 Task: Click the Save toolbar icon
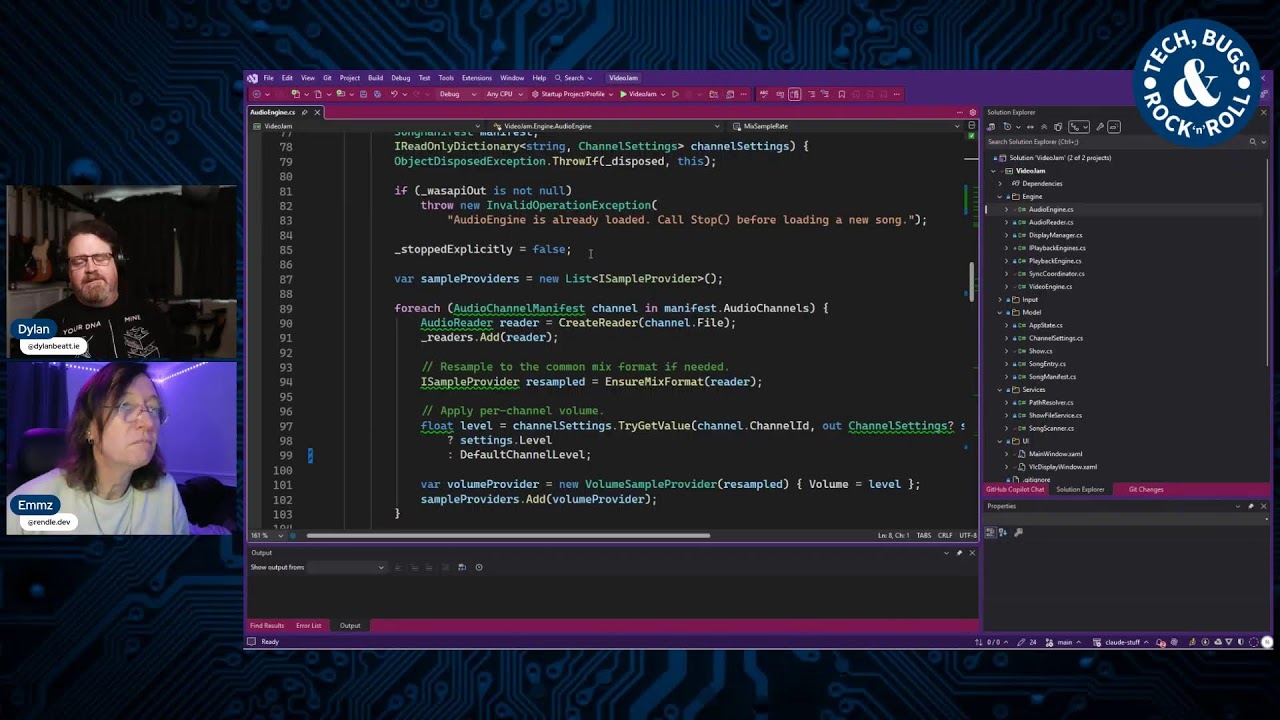pos(363,94)
